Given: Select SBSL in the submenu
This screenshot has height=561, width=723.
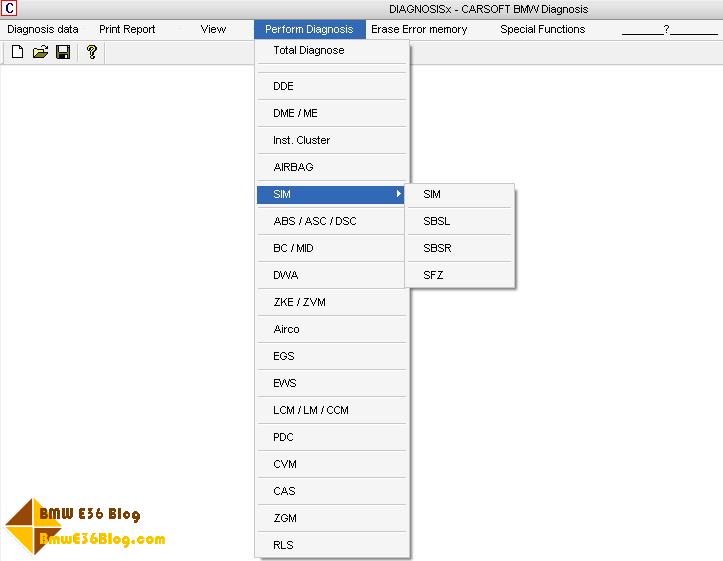Looking at the screenshot, I should [x=460, y=221].
